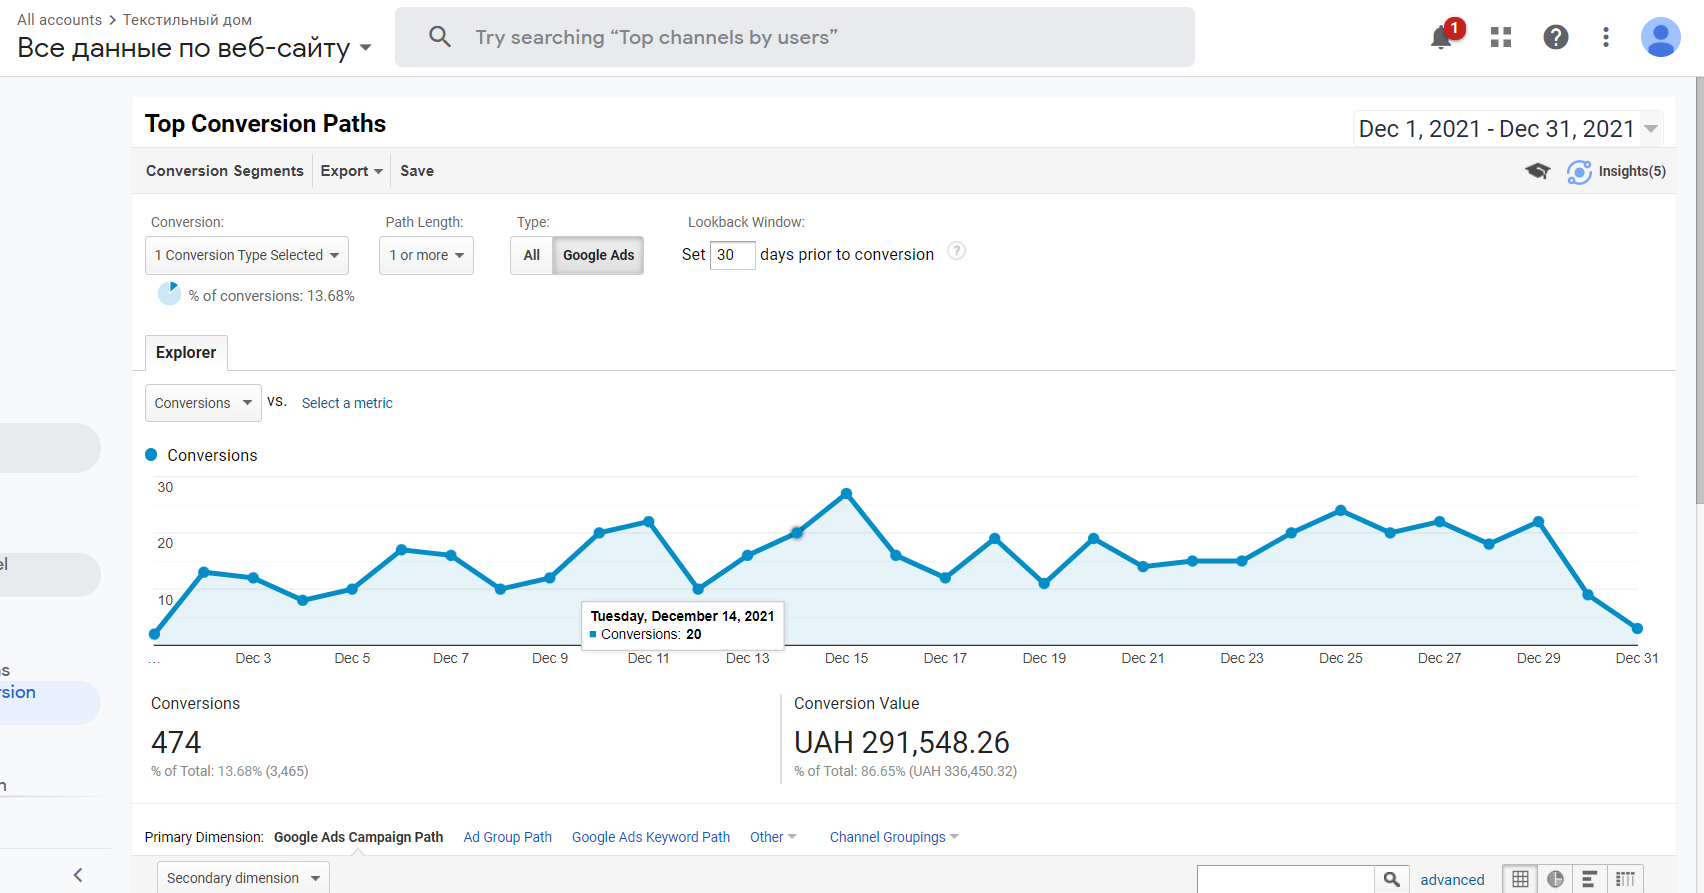Click the Select a metric link

pyautogui.click(x=347, y=403)
